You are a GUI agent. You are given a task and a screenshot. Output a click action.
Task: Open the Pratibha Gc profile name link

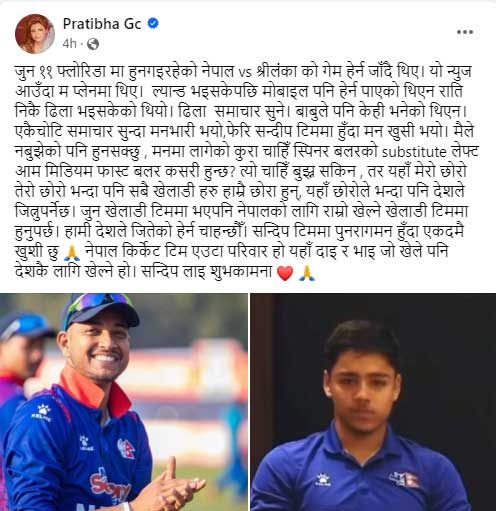pos(102,24)
